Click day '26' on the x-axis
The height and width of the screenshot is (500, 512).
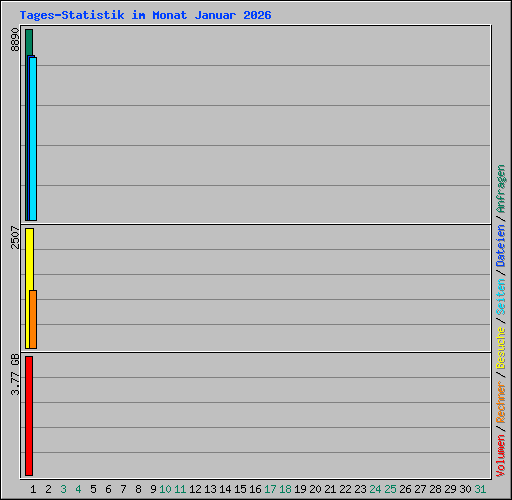[x=405, y=489]
